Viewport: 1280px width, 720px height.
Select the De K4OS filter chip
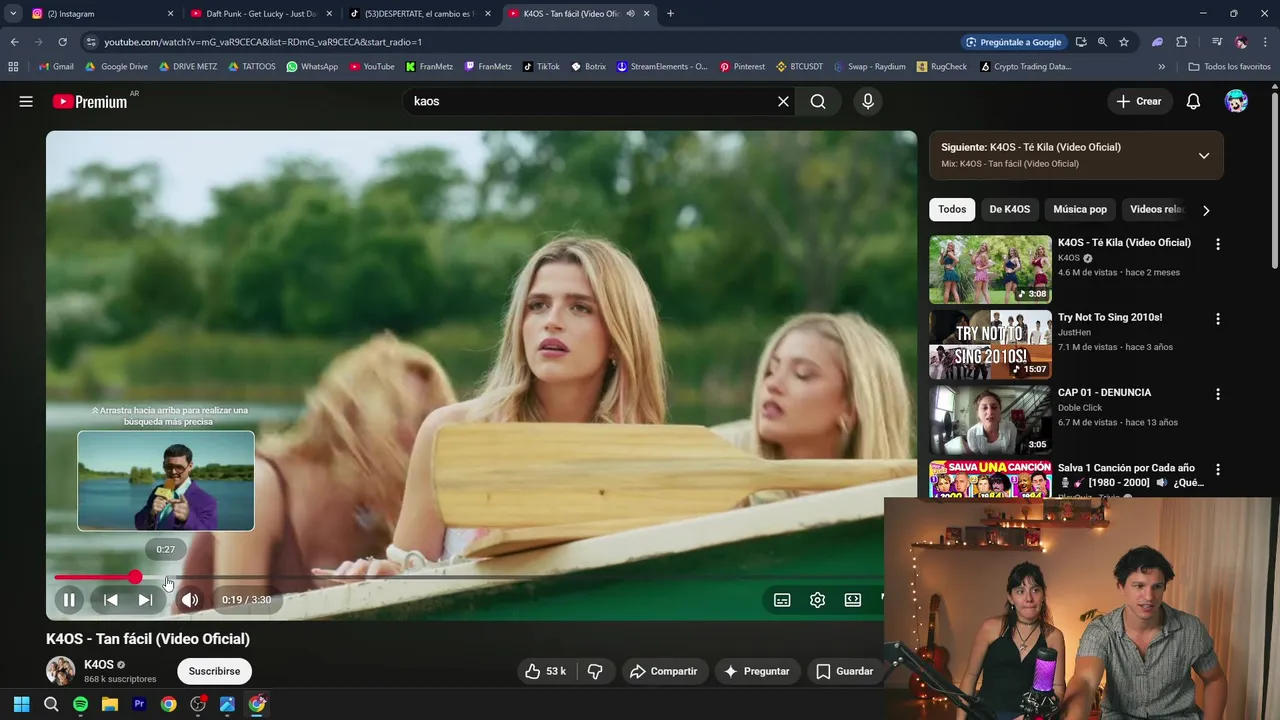point(1009,209)
